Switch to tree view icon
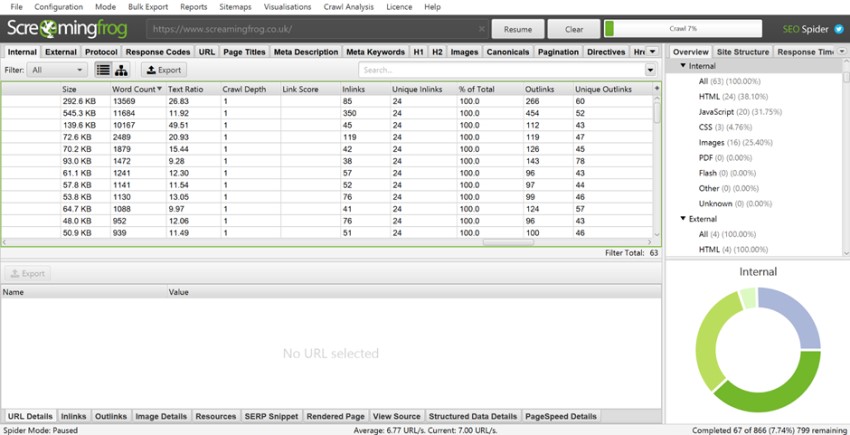The width and height of the screenshot is (850, 435). pos(121,70)
